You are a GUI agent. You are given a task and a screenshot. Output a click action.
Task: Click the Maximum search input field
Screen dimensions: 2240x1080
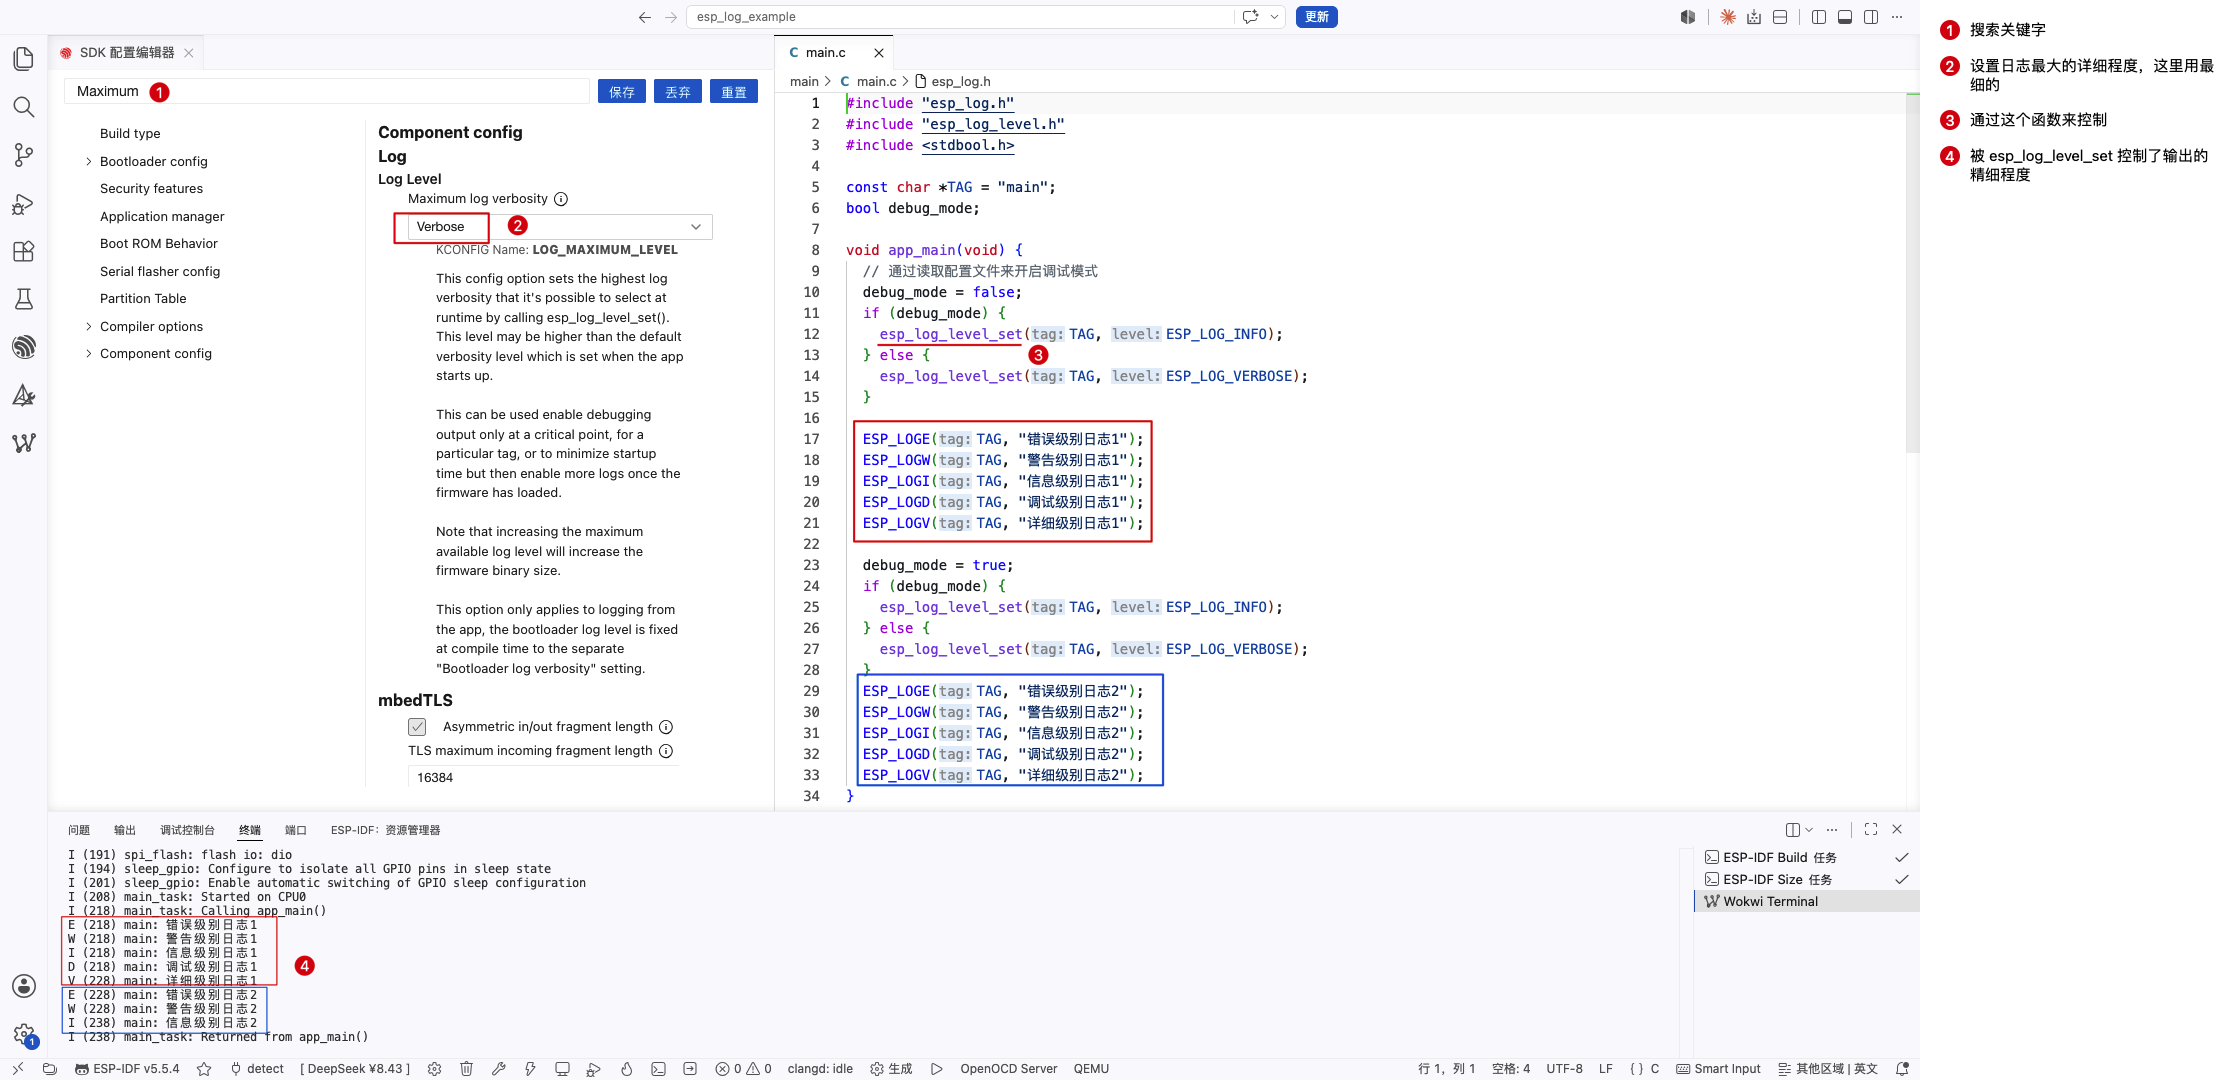click(x=327, y=92)
